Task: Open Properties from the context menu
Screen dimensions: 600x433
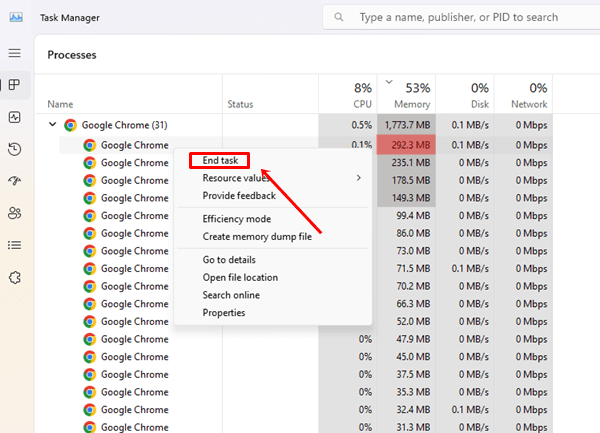Action: [224, 313]
